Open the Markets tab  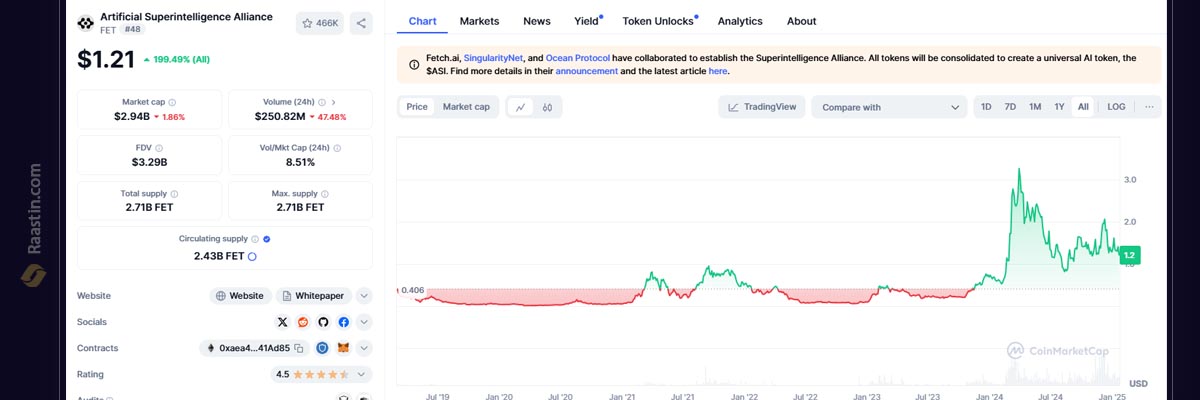pos(479,21)
